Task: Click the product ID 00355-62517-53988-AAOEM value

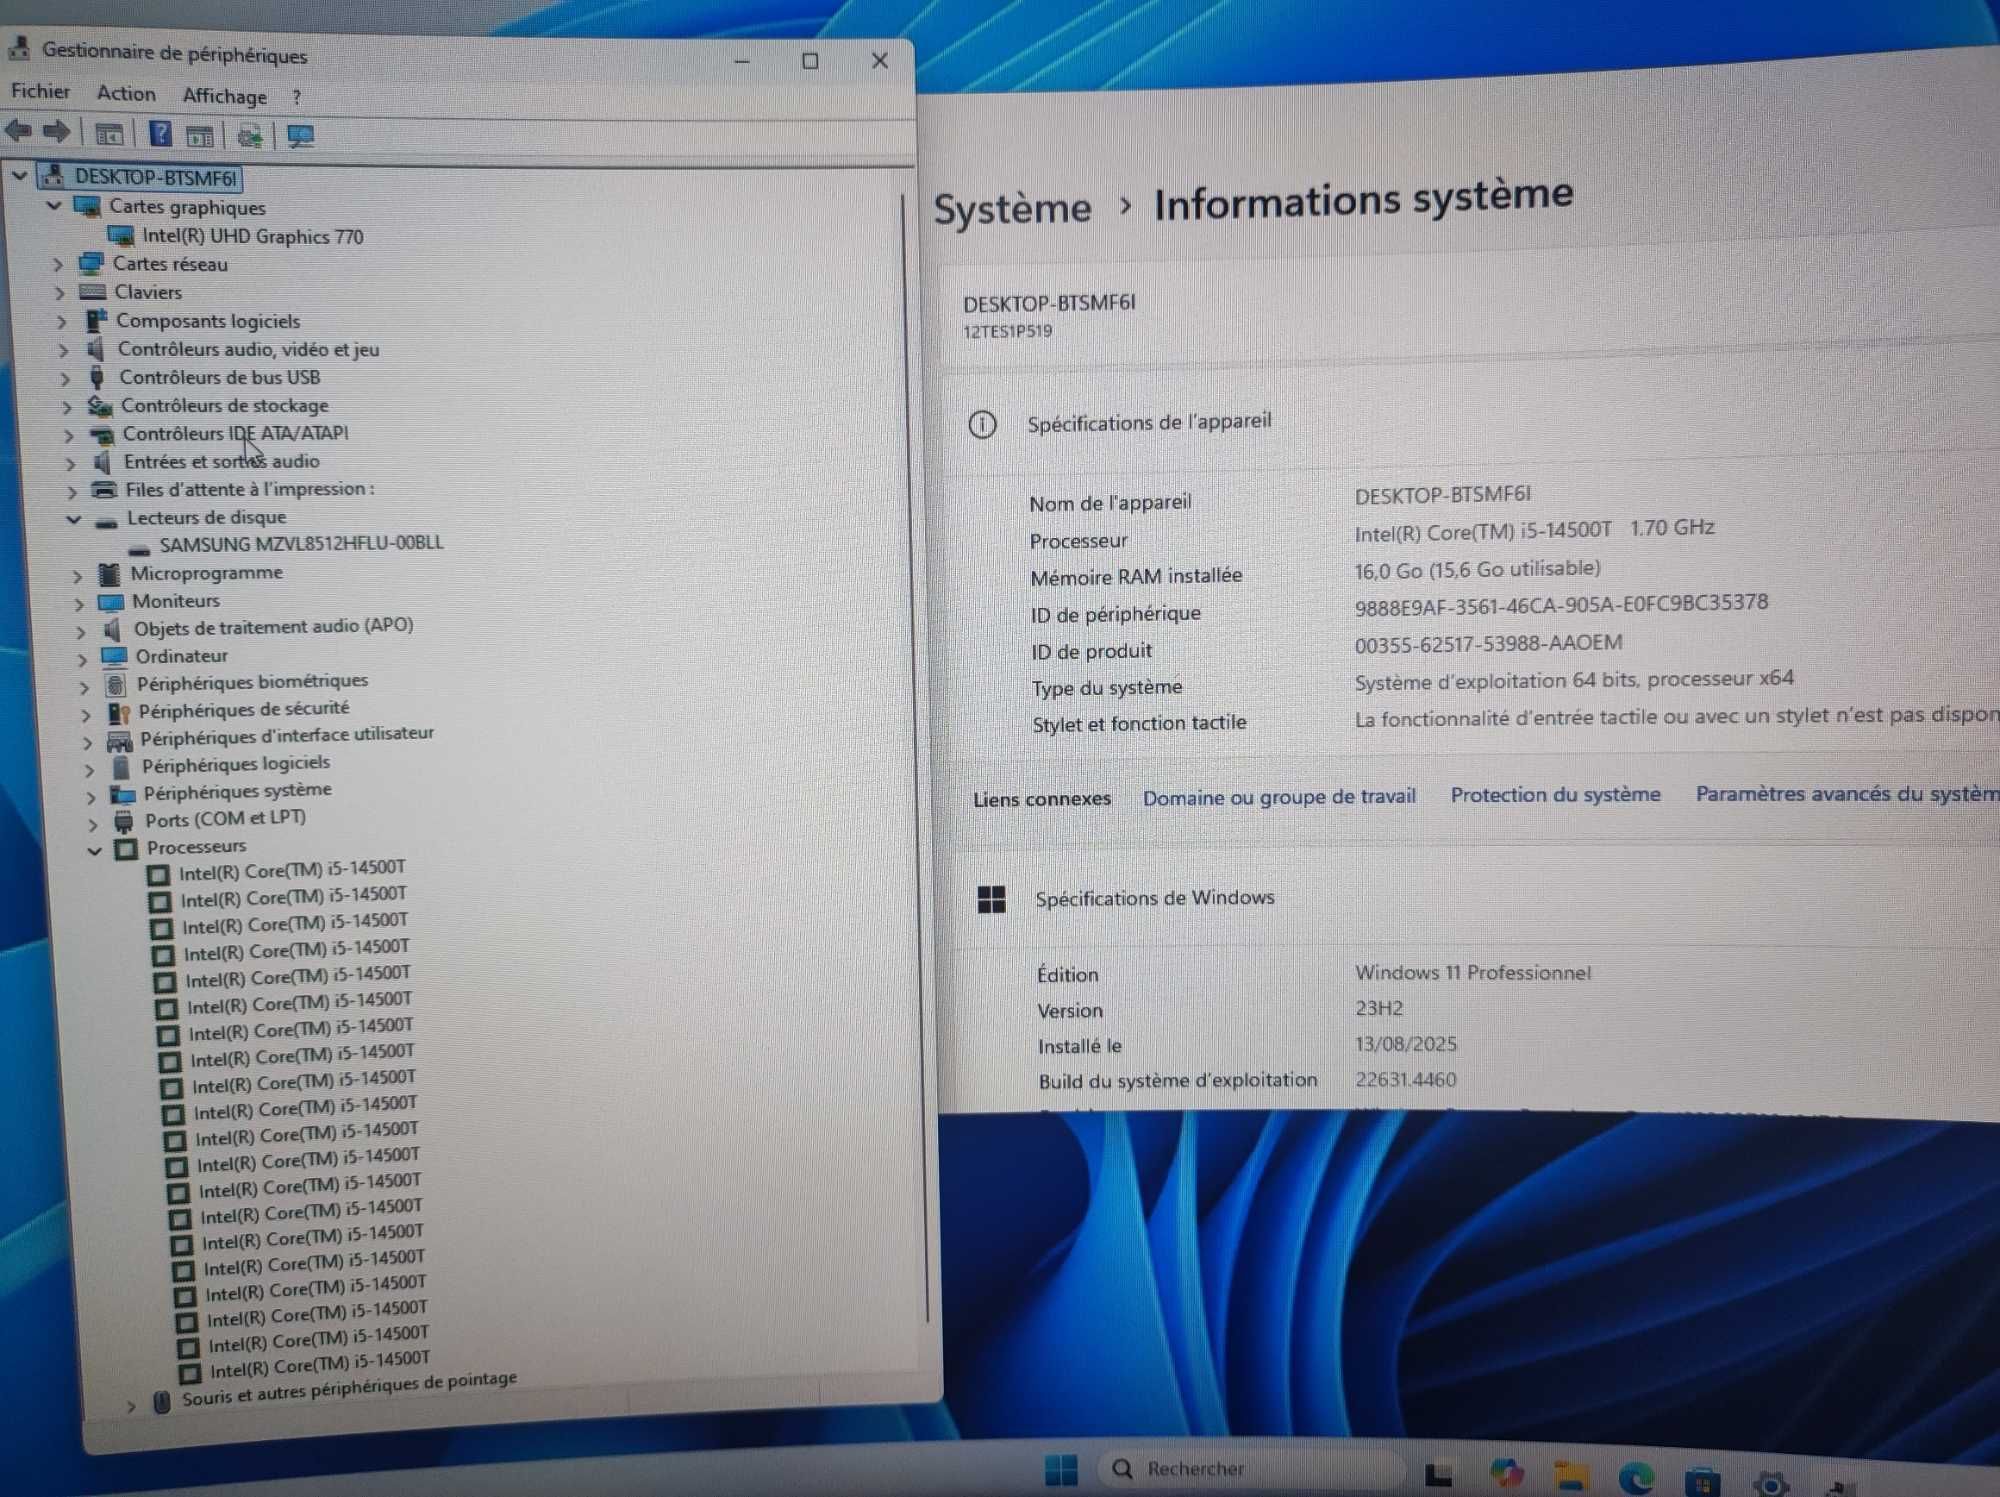Action: pyautogui.click(x=1488, y=644)
